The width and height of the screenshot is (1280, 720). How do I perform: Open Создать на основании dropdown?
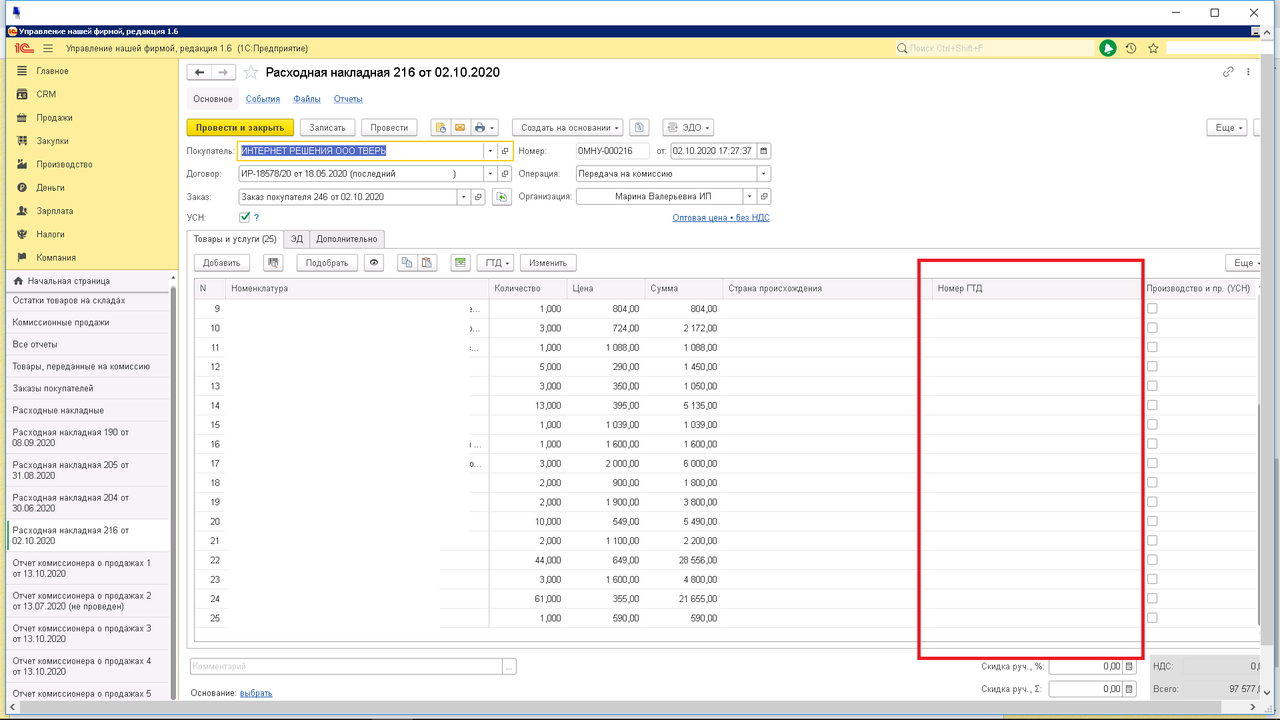pyautogui.click(x=568, y=127)
